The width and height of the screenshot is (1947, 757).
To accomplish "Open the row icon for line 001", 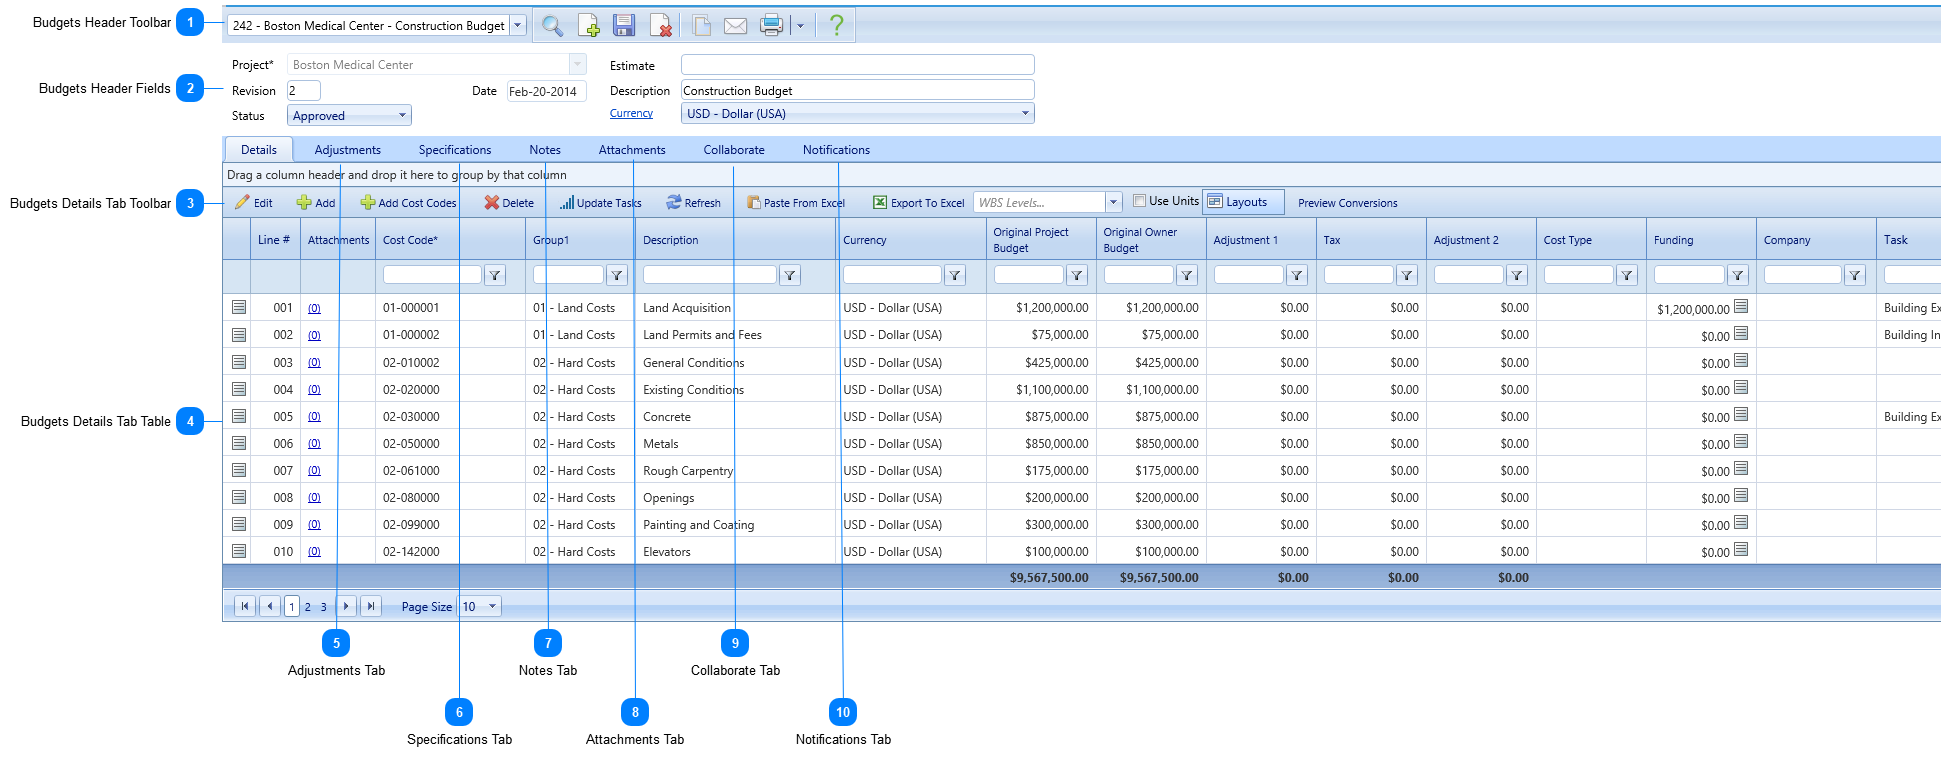I will (x=239, y=307).
